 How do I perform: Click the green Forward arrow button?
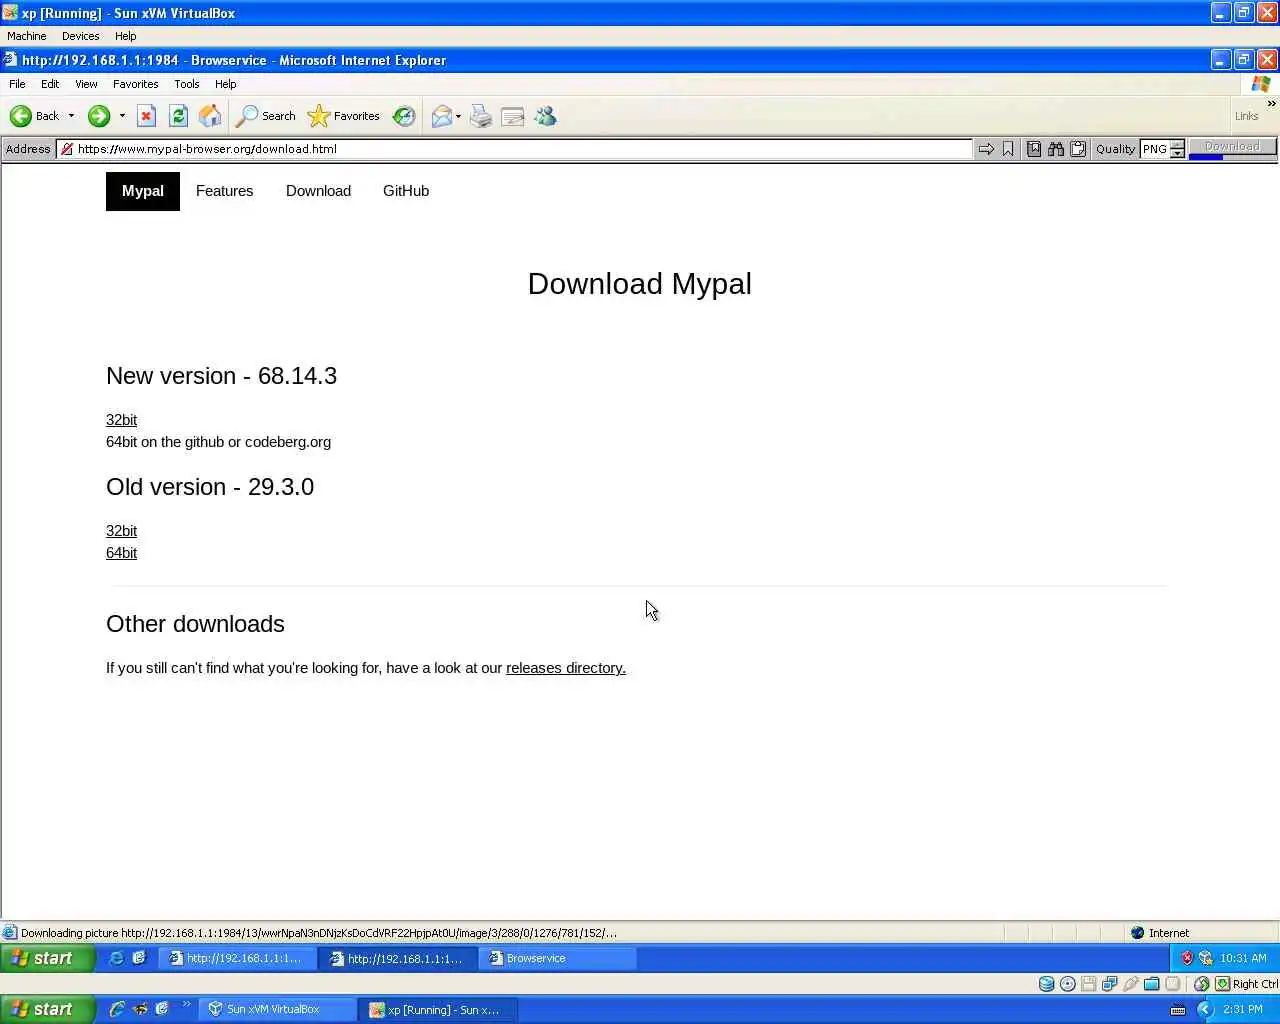click(98, 116)
